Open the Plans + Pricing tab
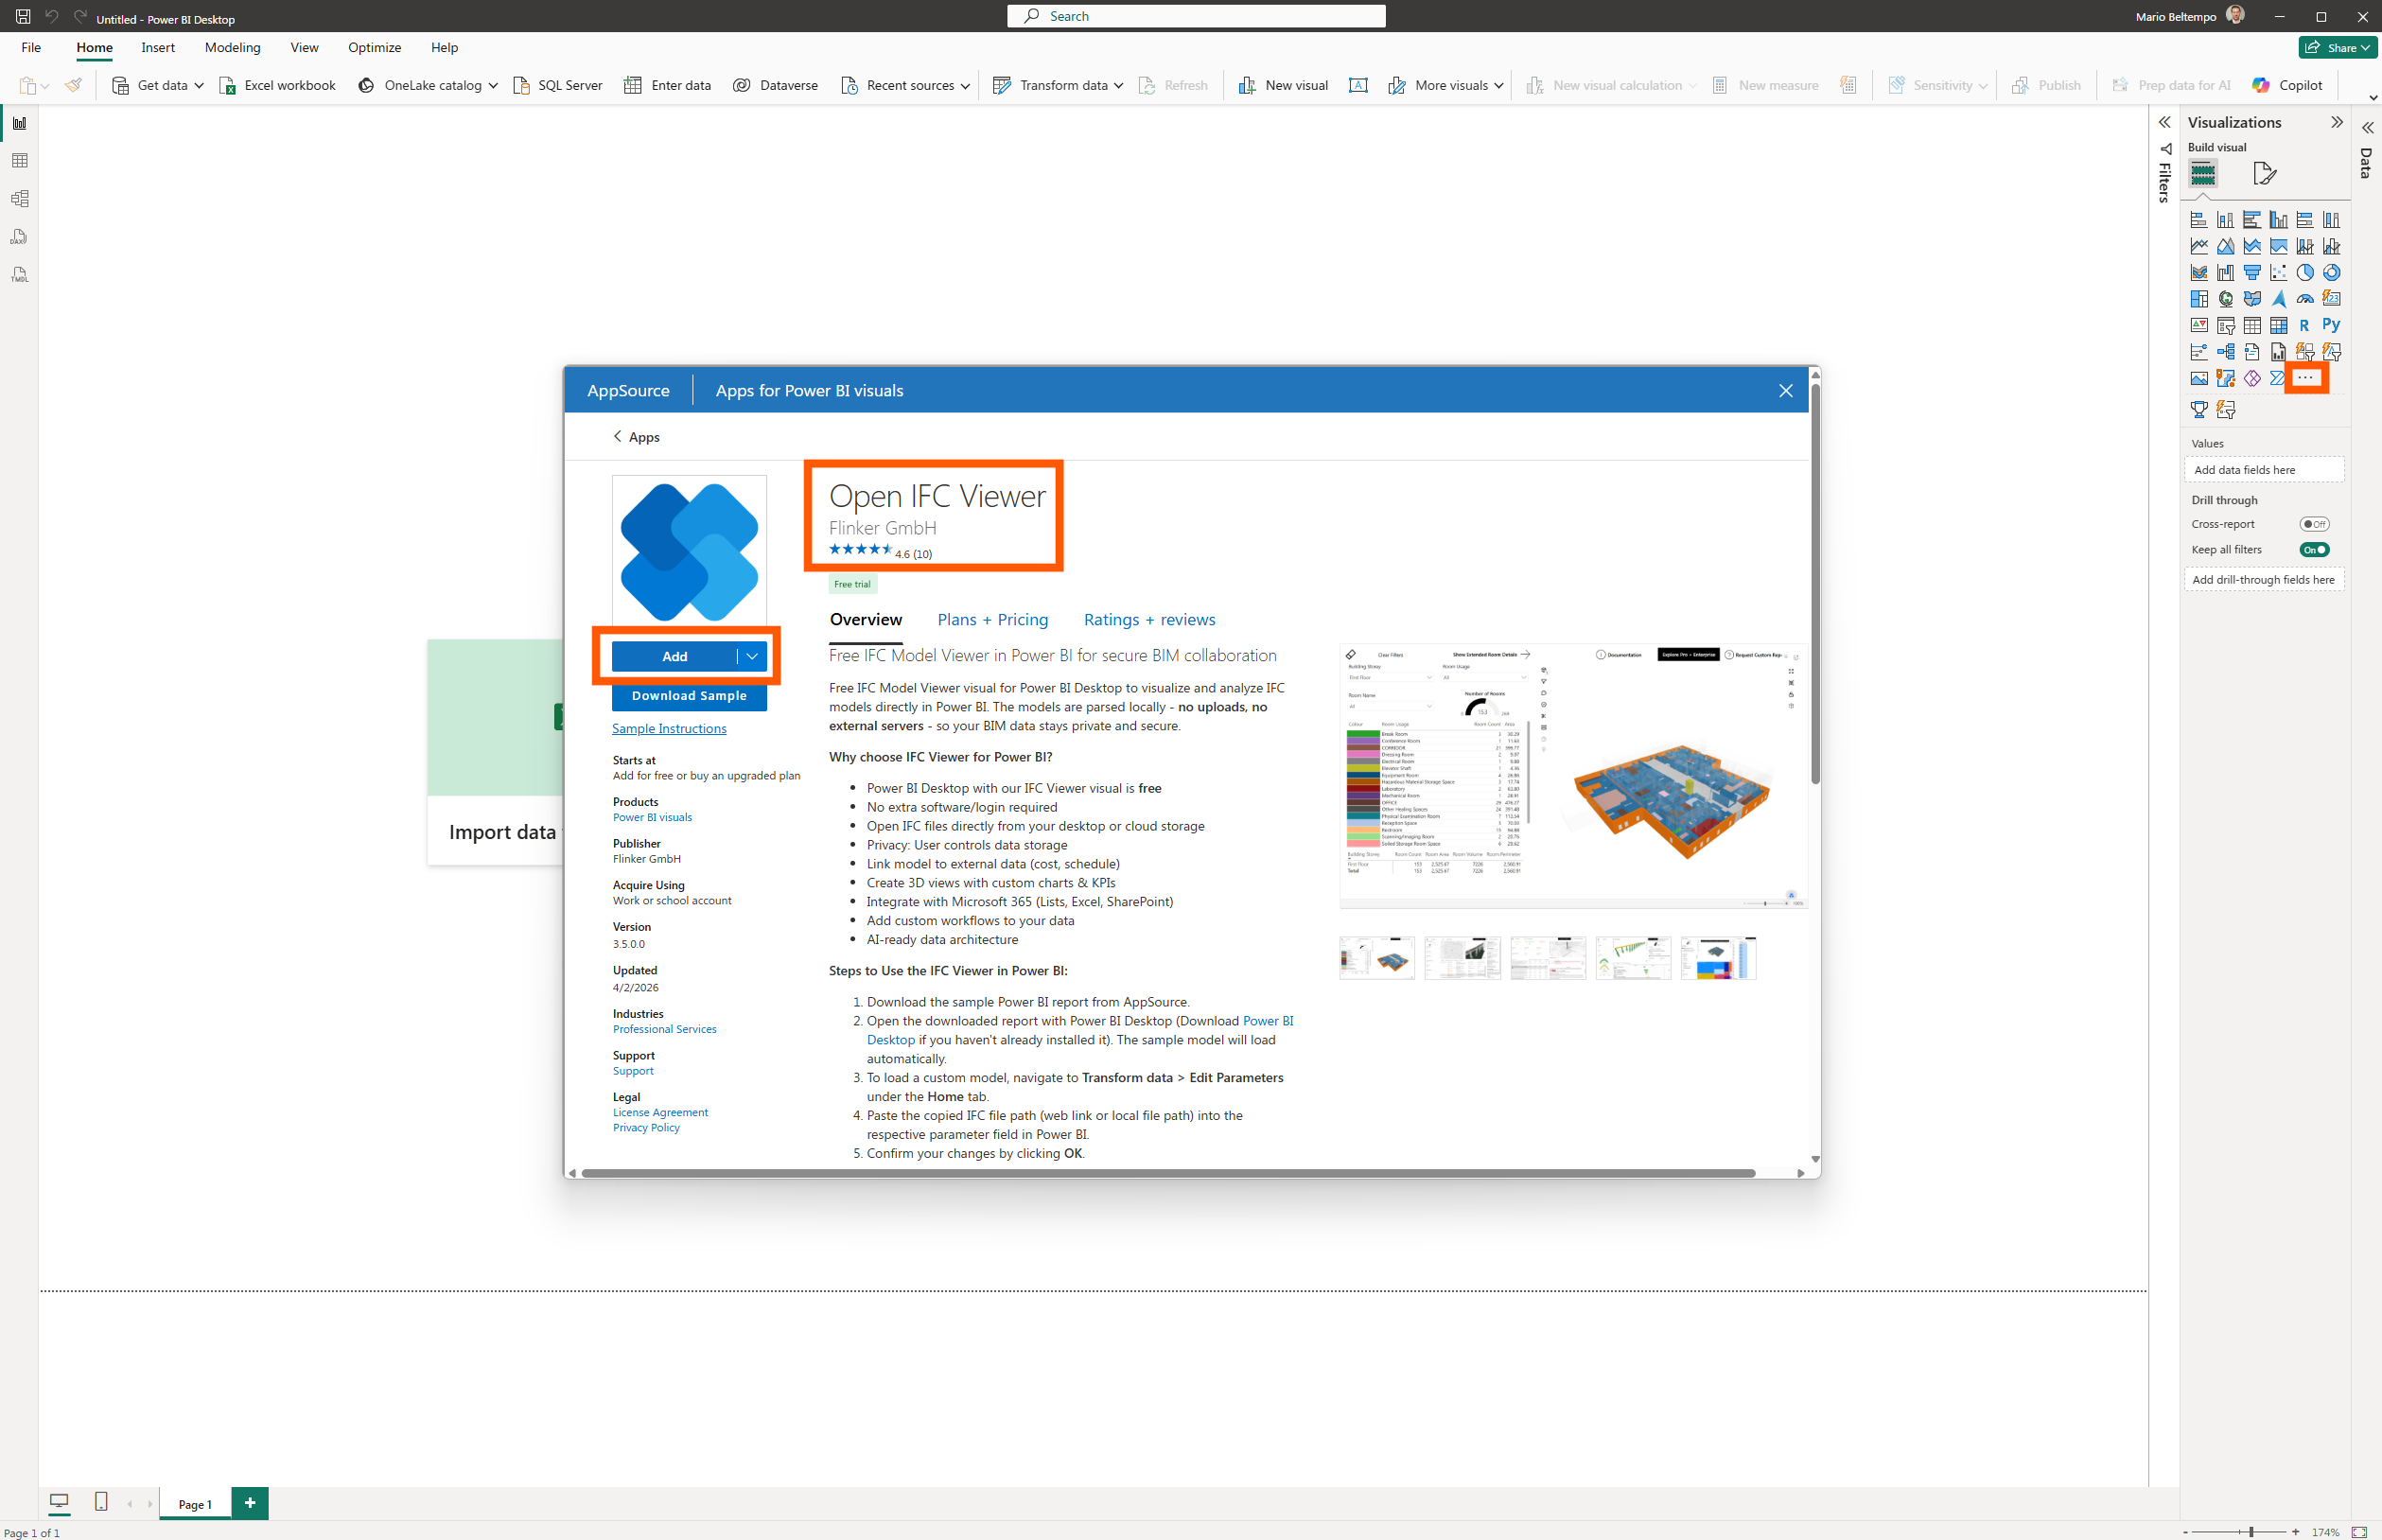The width and height of the screenshot is (2382, 1540). tap(992, 620)
